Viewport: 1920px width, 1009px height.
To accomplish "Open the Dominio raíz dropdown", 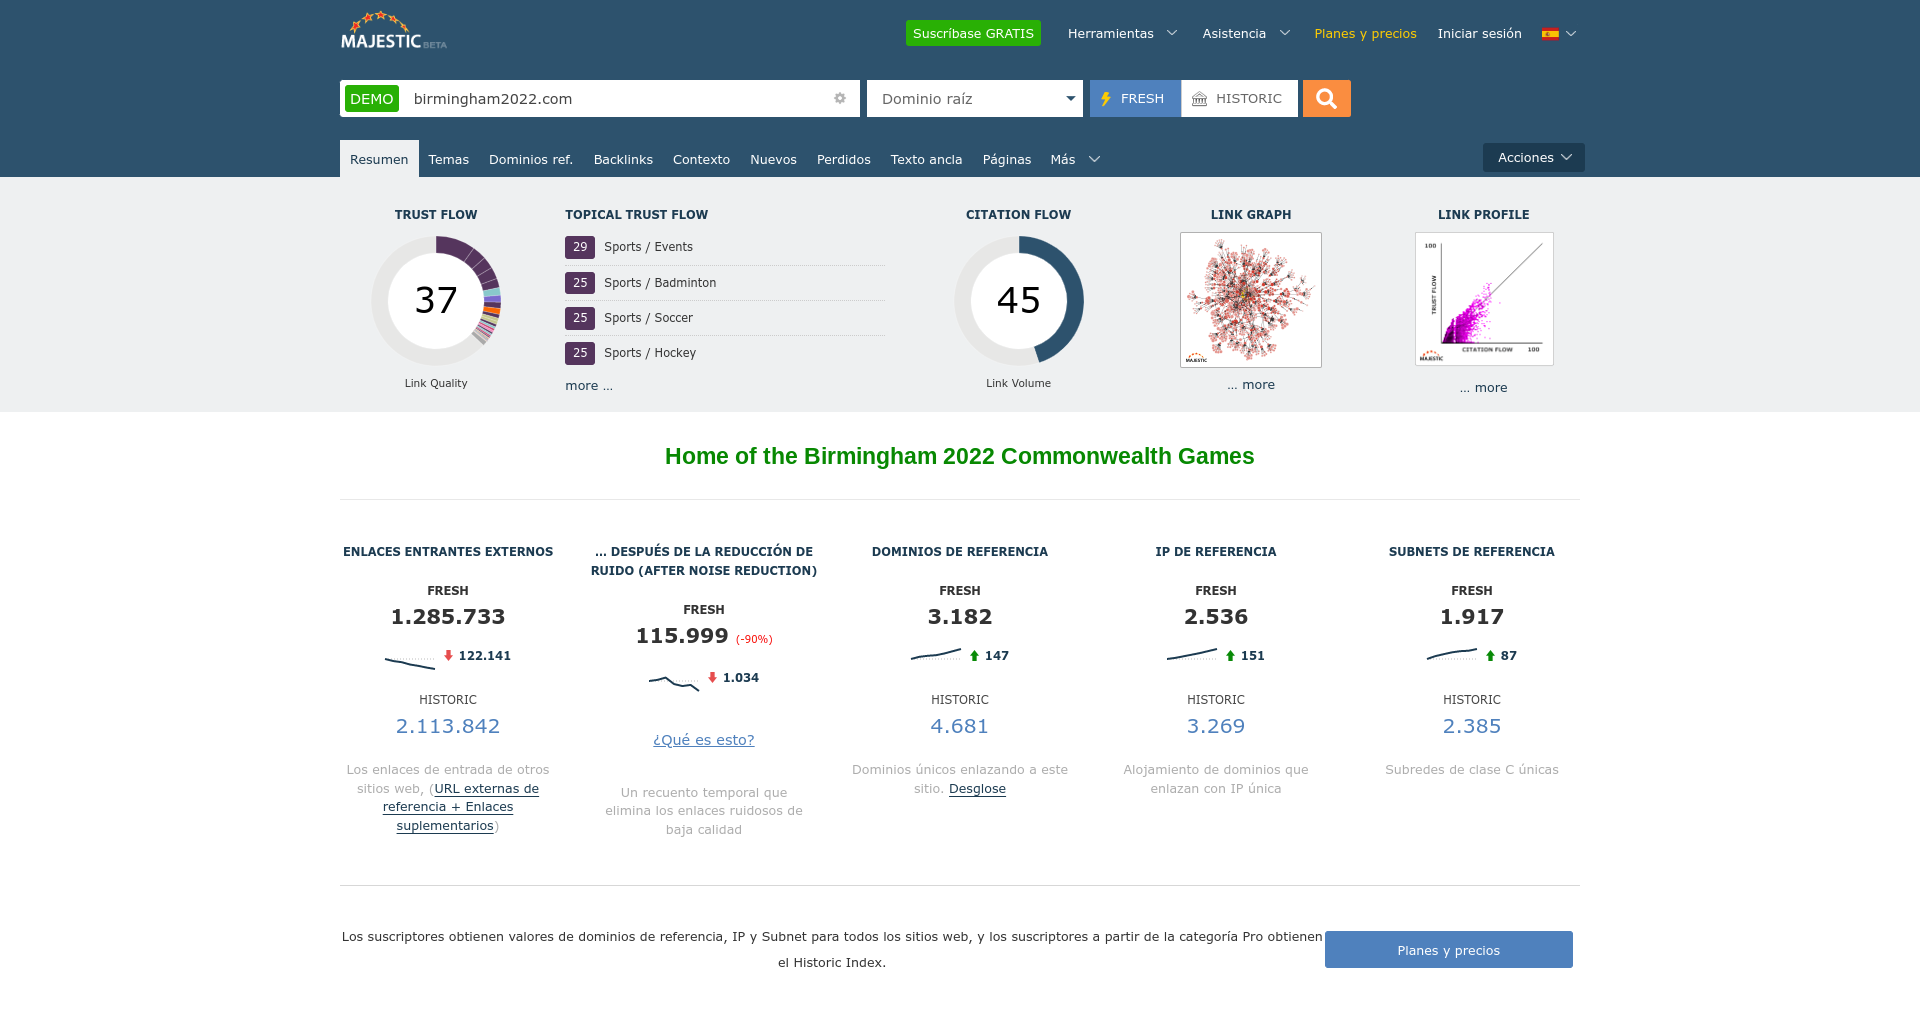I will (975, 98).
